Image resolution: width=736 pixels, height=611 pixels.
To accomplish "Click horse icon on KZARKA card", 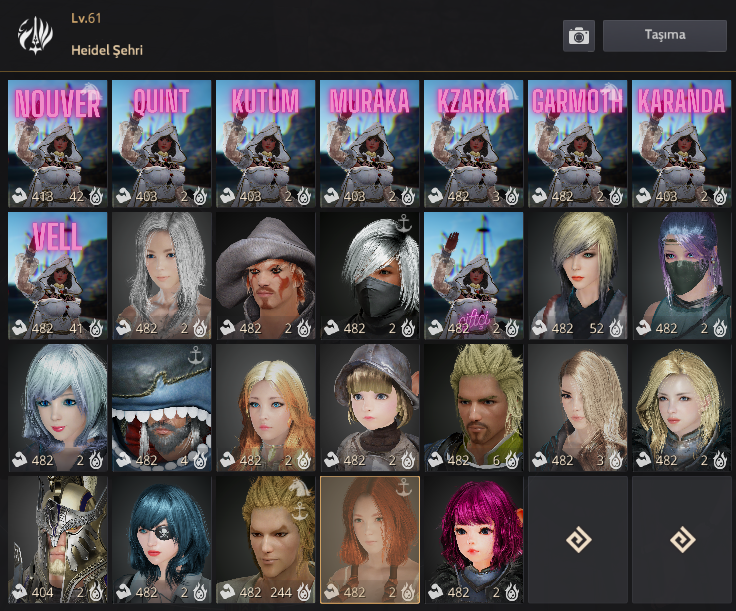I will (508, 90).
